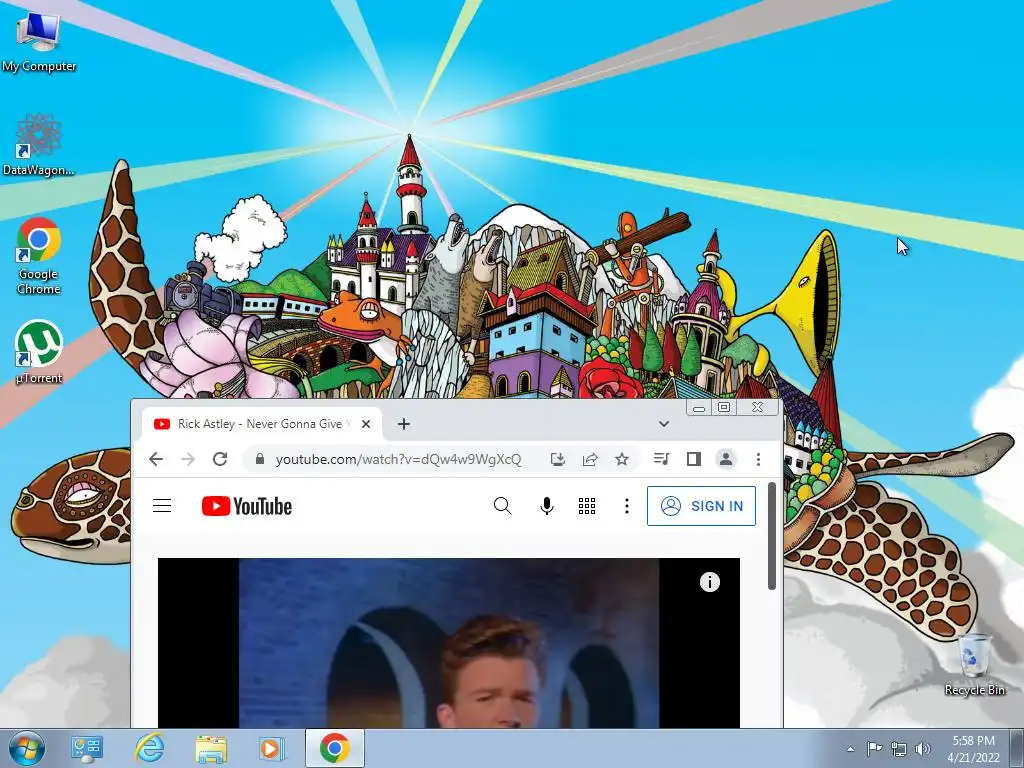Reload the YouTube page

click(x=220, y=459)
